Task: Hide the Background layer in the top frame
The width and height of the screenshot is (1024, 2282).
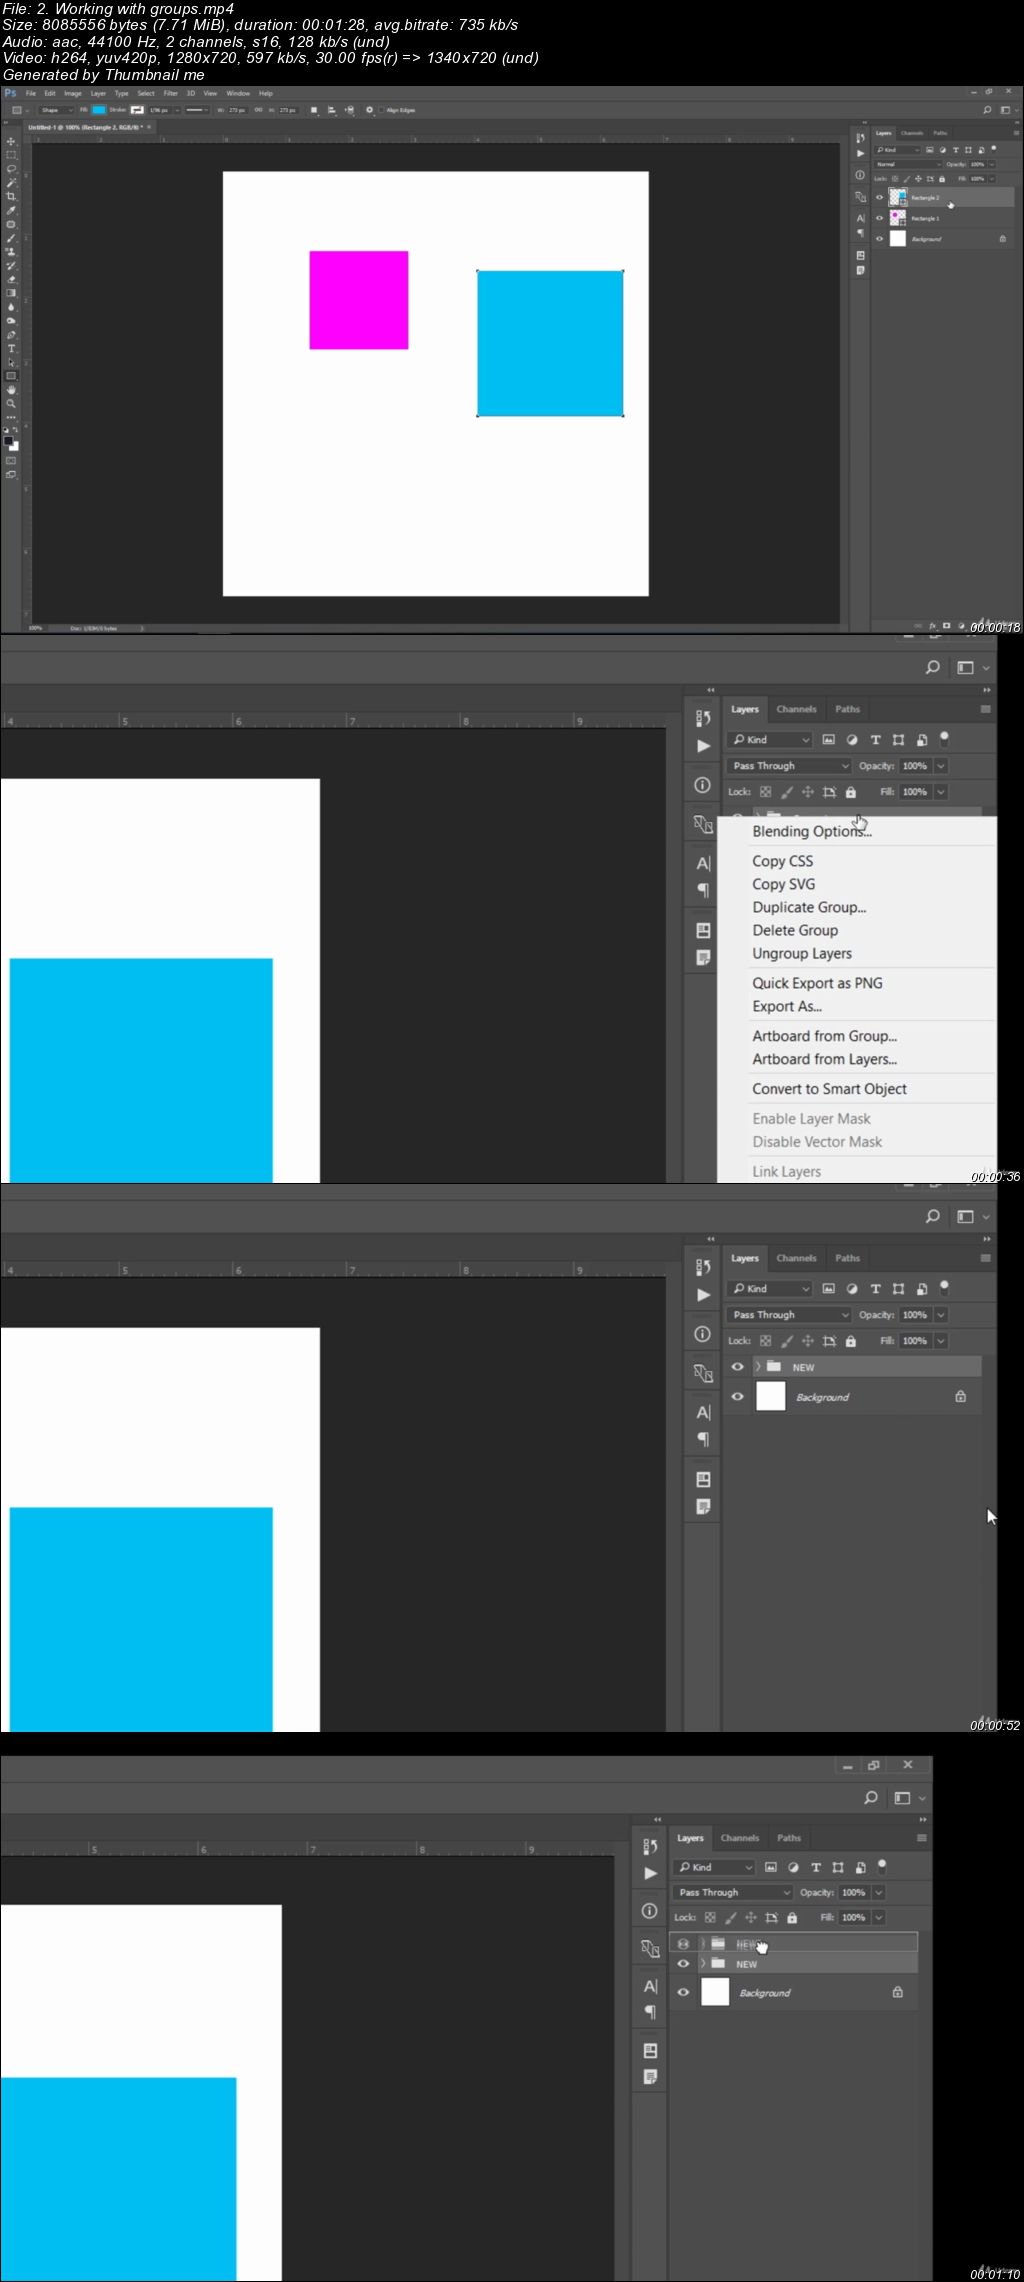Action: point(879,239)
